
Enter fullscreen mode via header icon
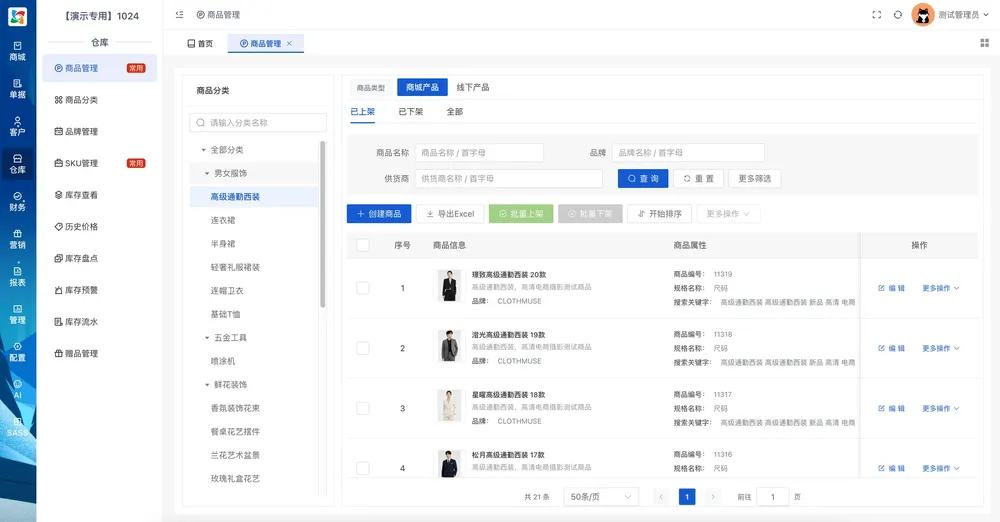coord(876,15)
